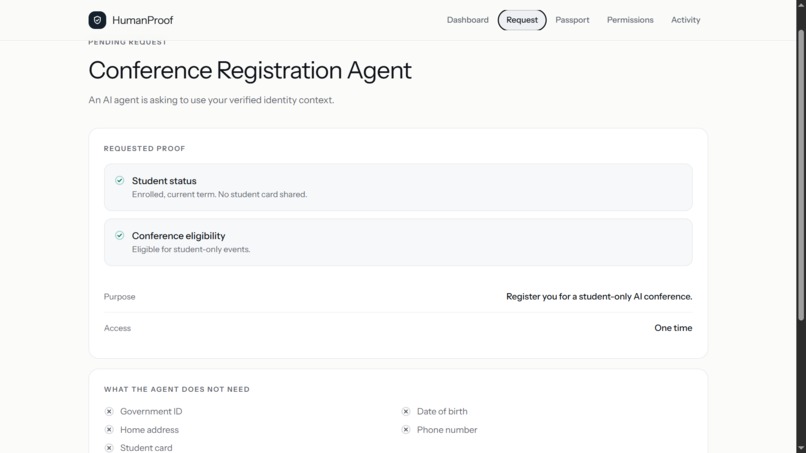The image size is (806, 453).
Task: Click the Conference eligibility check icon
Action: (119, 235)
